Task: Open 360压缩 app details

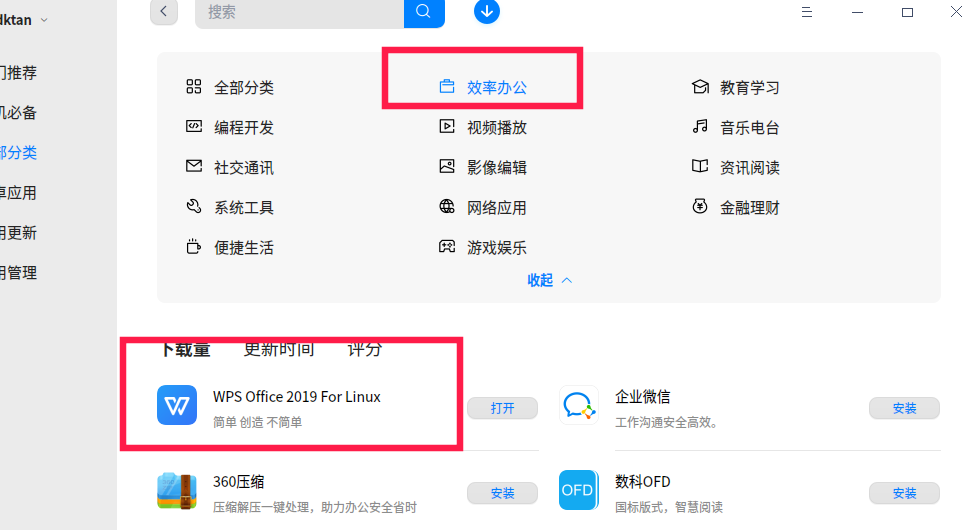Action: 238,482
